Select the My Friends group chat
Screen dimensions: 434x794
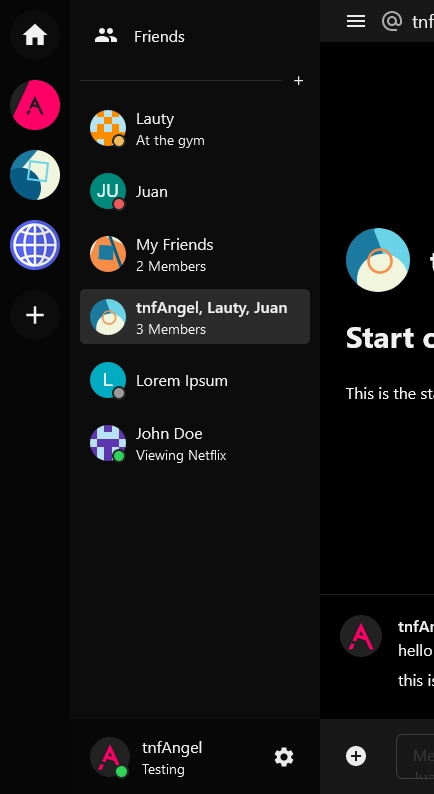point(195,254)
